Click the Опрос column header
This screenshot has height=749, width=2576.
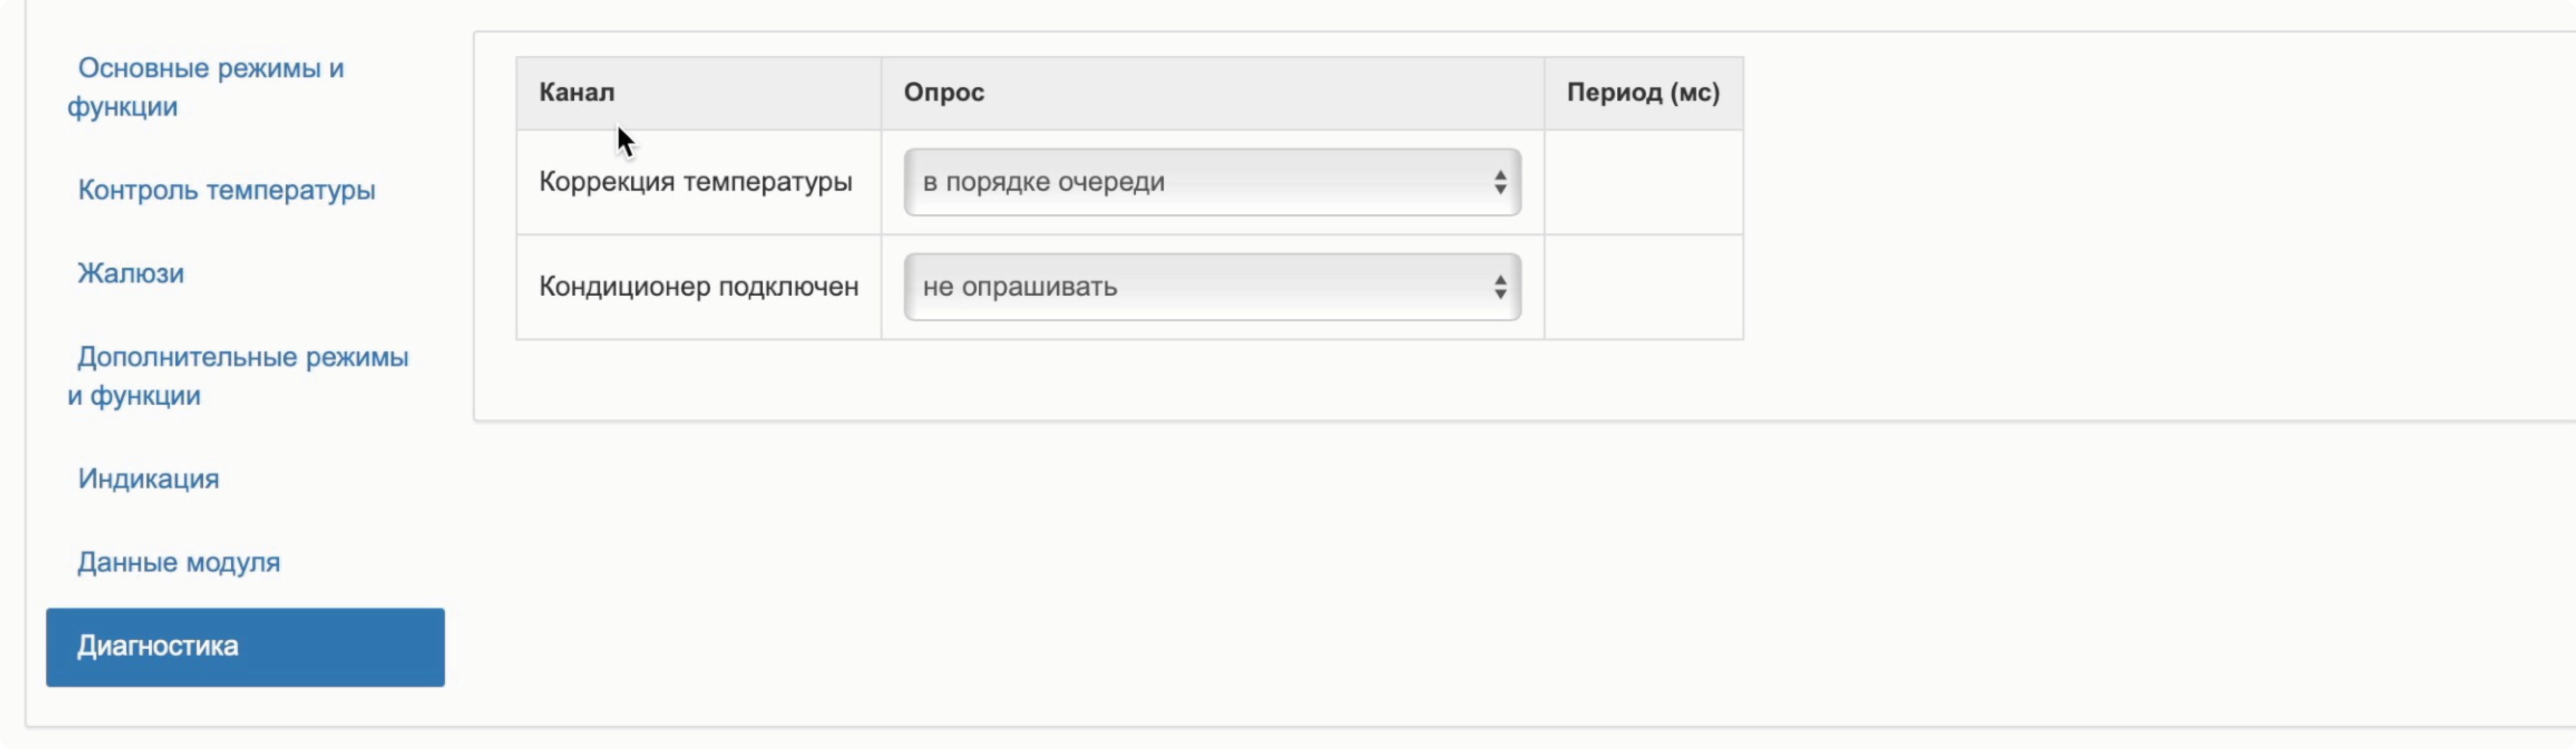[944, 93]
